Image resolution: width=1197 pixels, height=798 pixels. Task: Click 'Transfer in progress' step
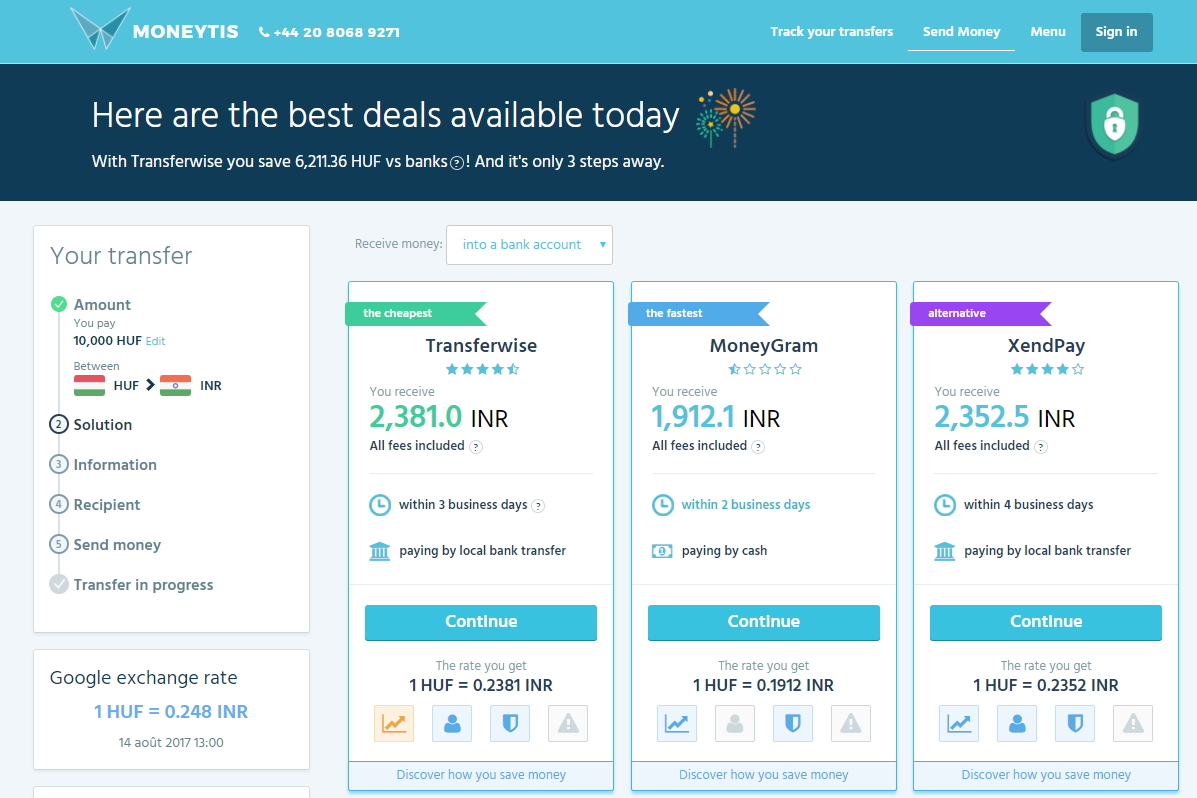(143, 585)
